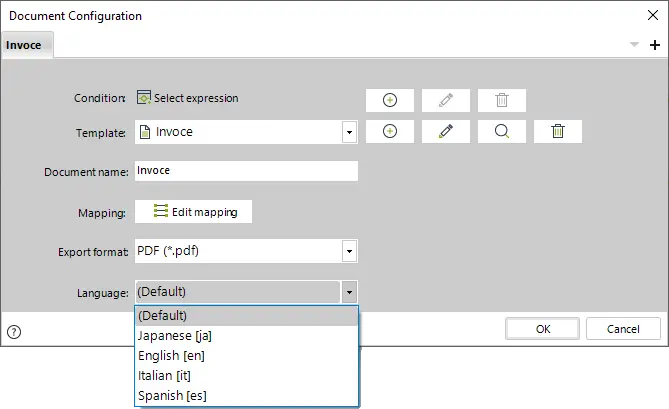Viewport: 669px width, 409px height.
Task: Open the Template Invoce combo box
Action: coord(246,132)
